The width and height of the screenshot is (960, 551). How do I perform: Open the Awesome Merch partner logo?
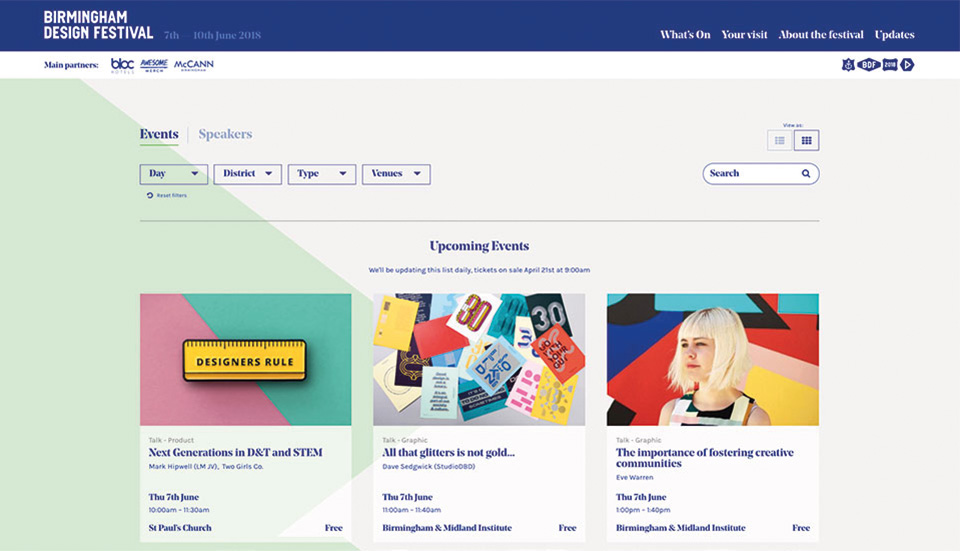(x=153, y=65)
